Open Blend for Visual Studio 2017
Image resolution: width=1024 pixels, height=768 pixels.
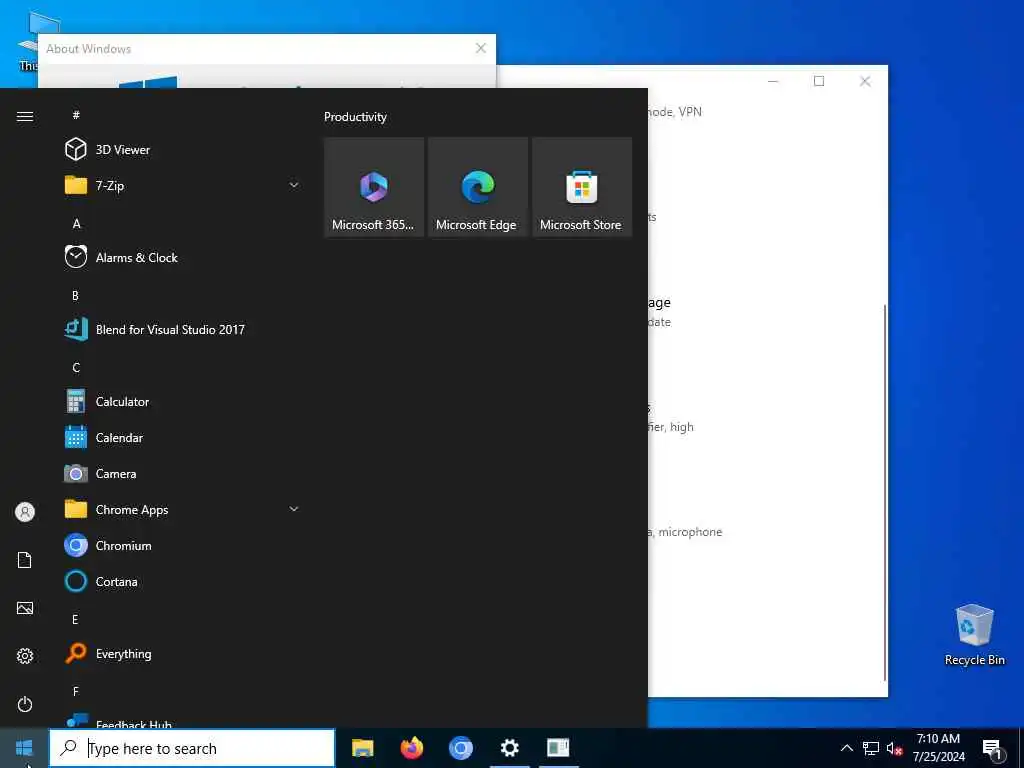[183, 329]
